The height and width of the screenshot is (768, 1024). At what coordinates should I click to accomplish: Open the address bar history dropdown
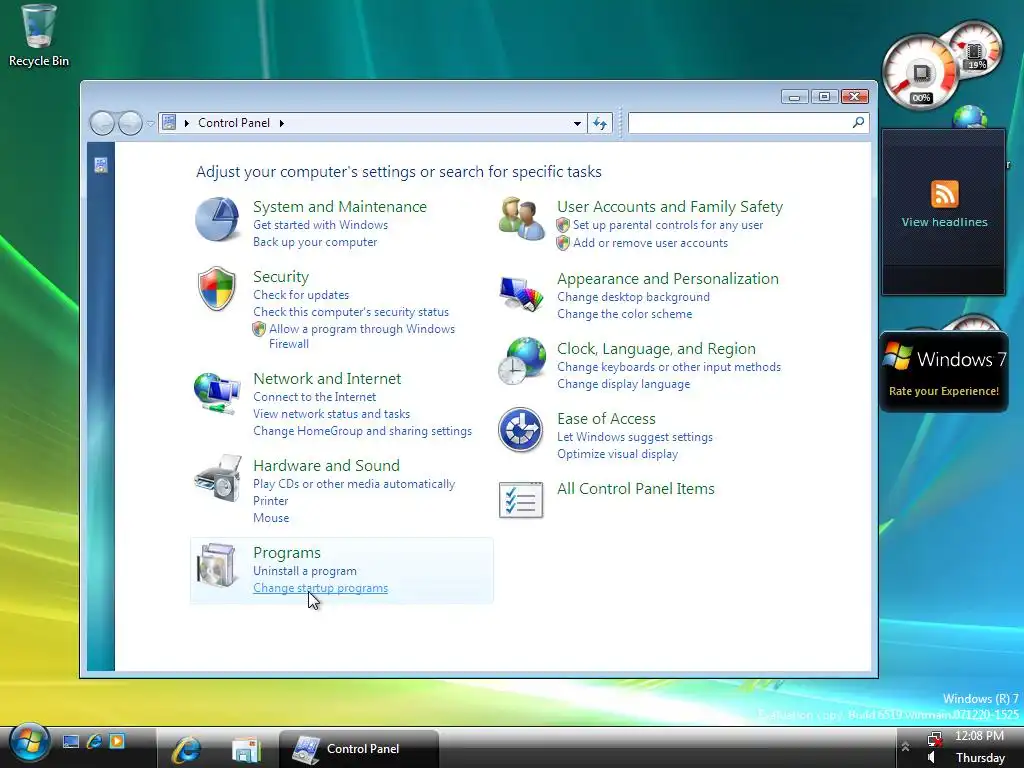[x=577, y=123]
